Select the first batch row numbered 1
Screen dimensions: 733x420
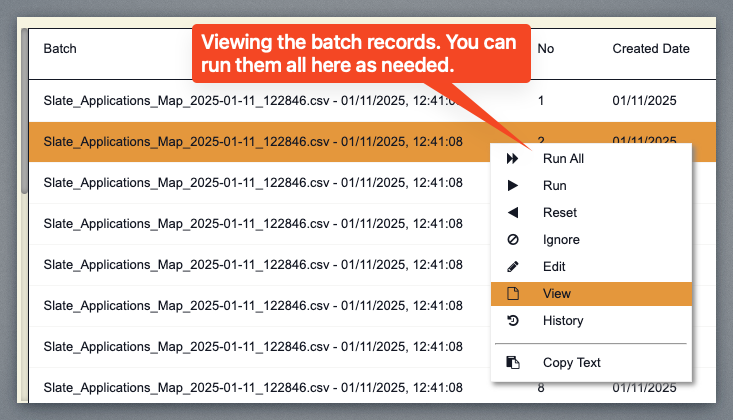(250, 101)
